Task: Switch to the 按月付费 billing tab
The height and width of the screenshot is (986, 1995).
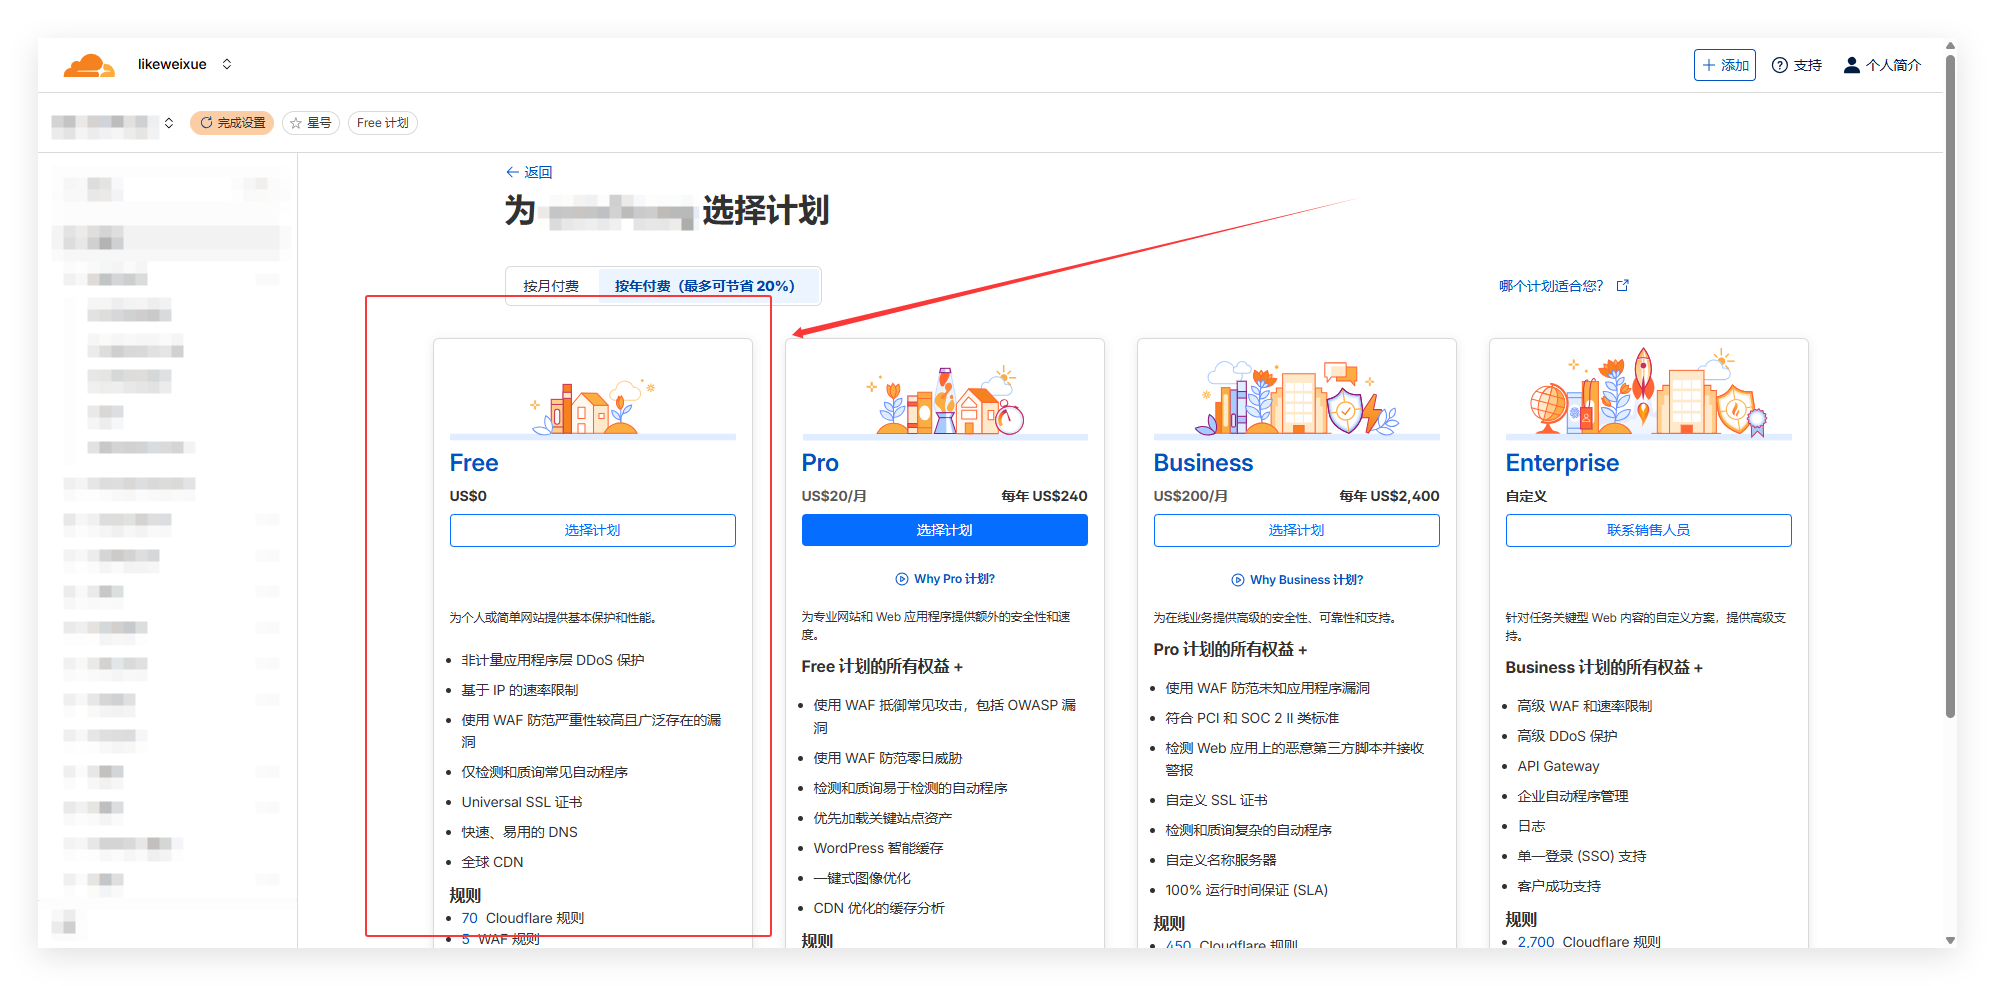Action: [x=550, y=285]
